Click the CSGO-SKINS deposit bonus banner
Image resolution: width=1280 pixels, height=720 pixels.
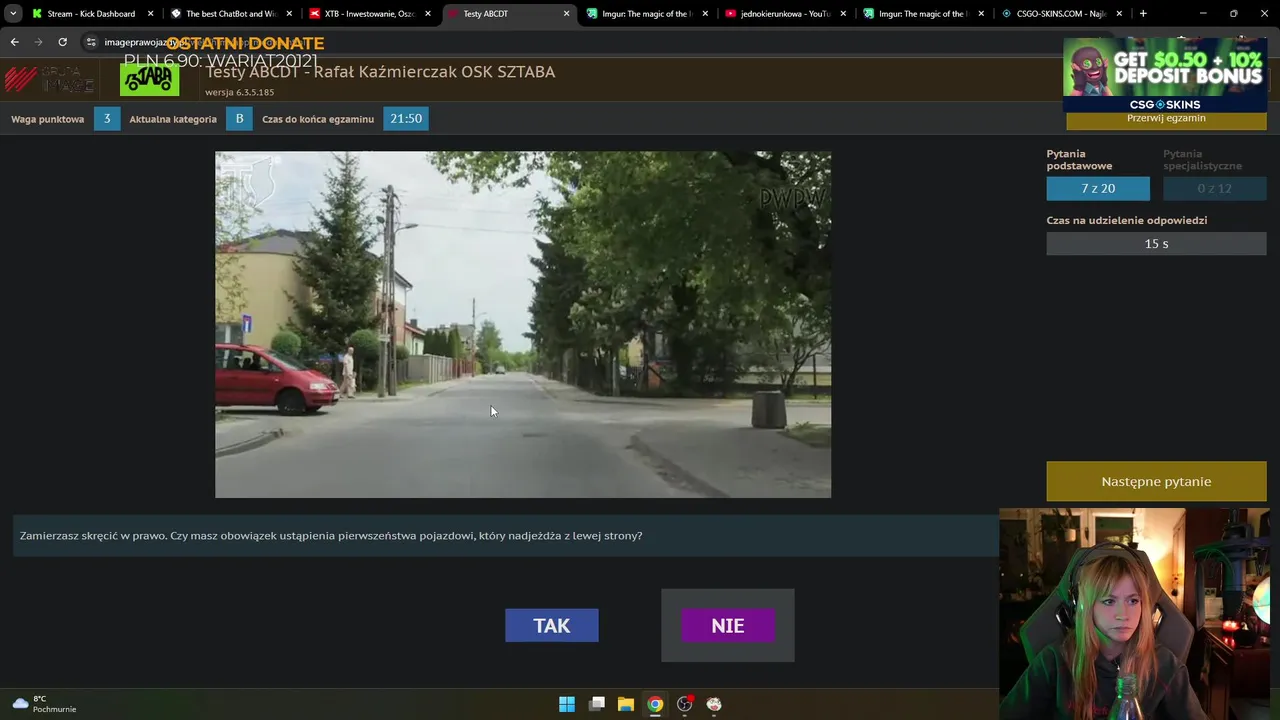point(1165,75)
